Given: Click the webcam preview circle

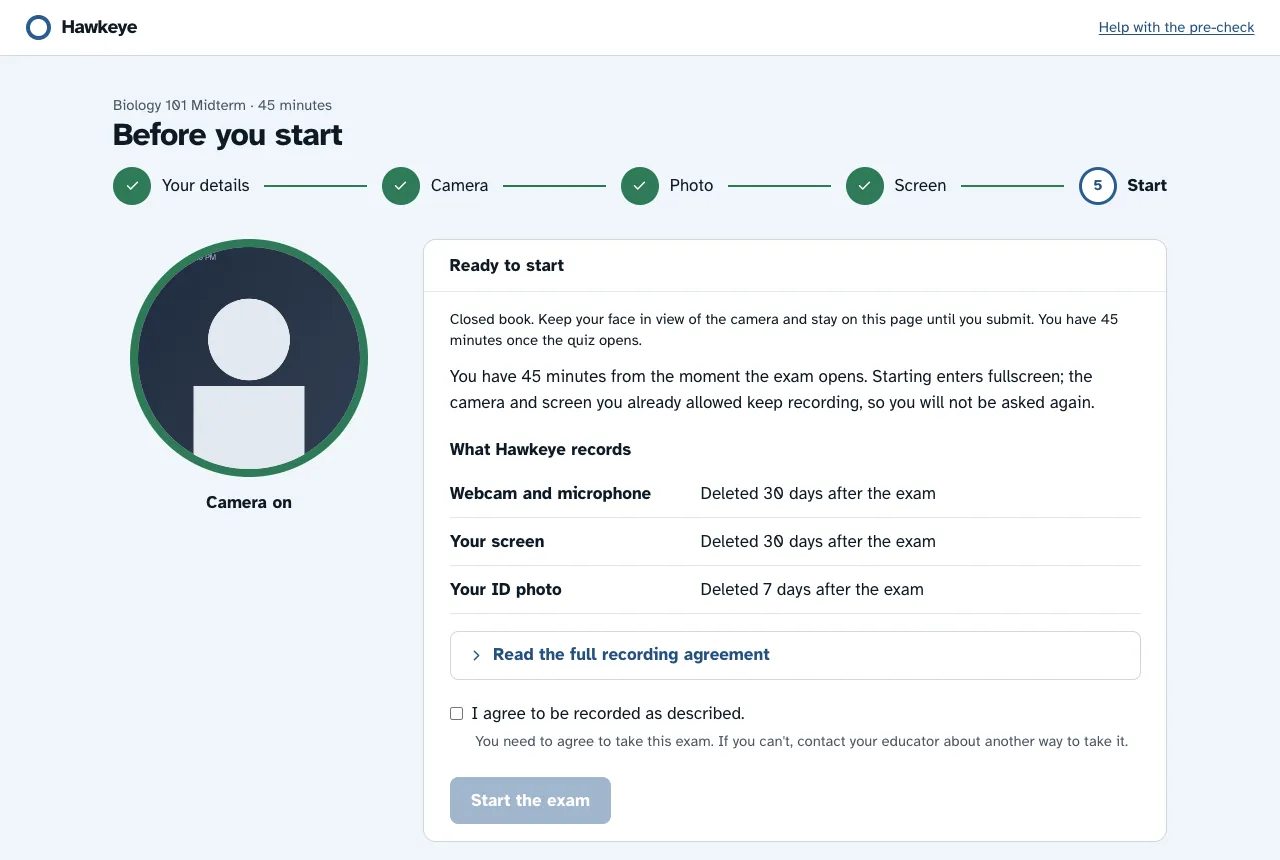Looking at the screenshot, I should pyautogui.click(x=249, y=358).
